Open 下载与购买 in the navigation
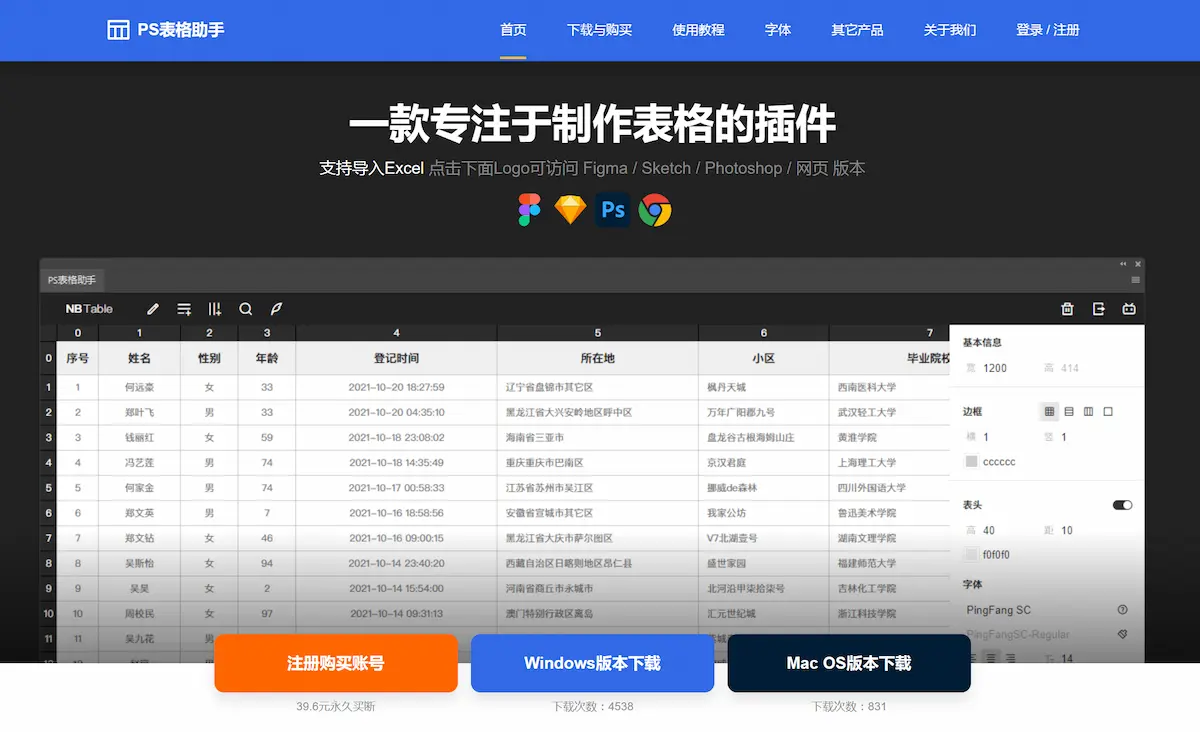 point(599,30)
